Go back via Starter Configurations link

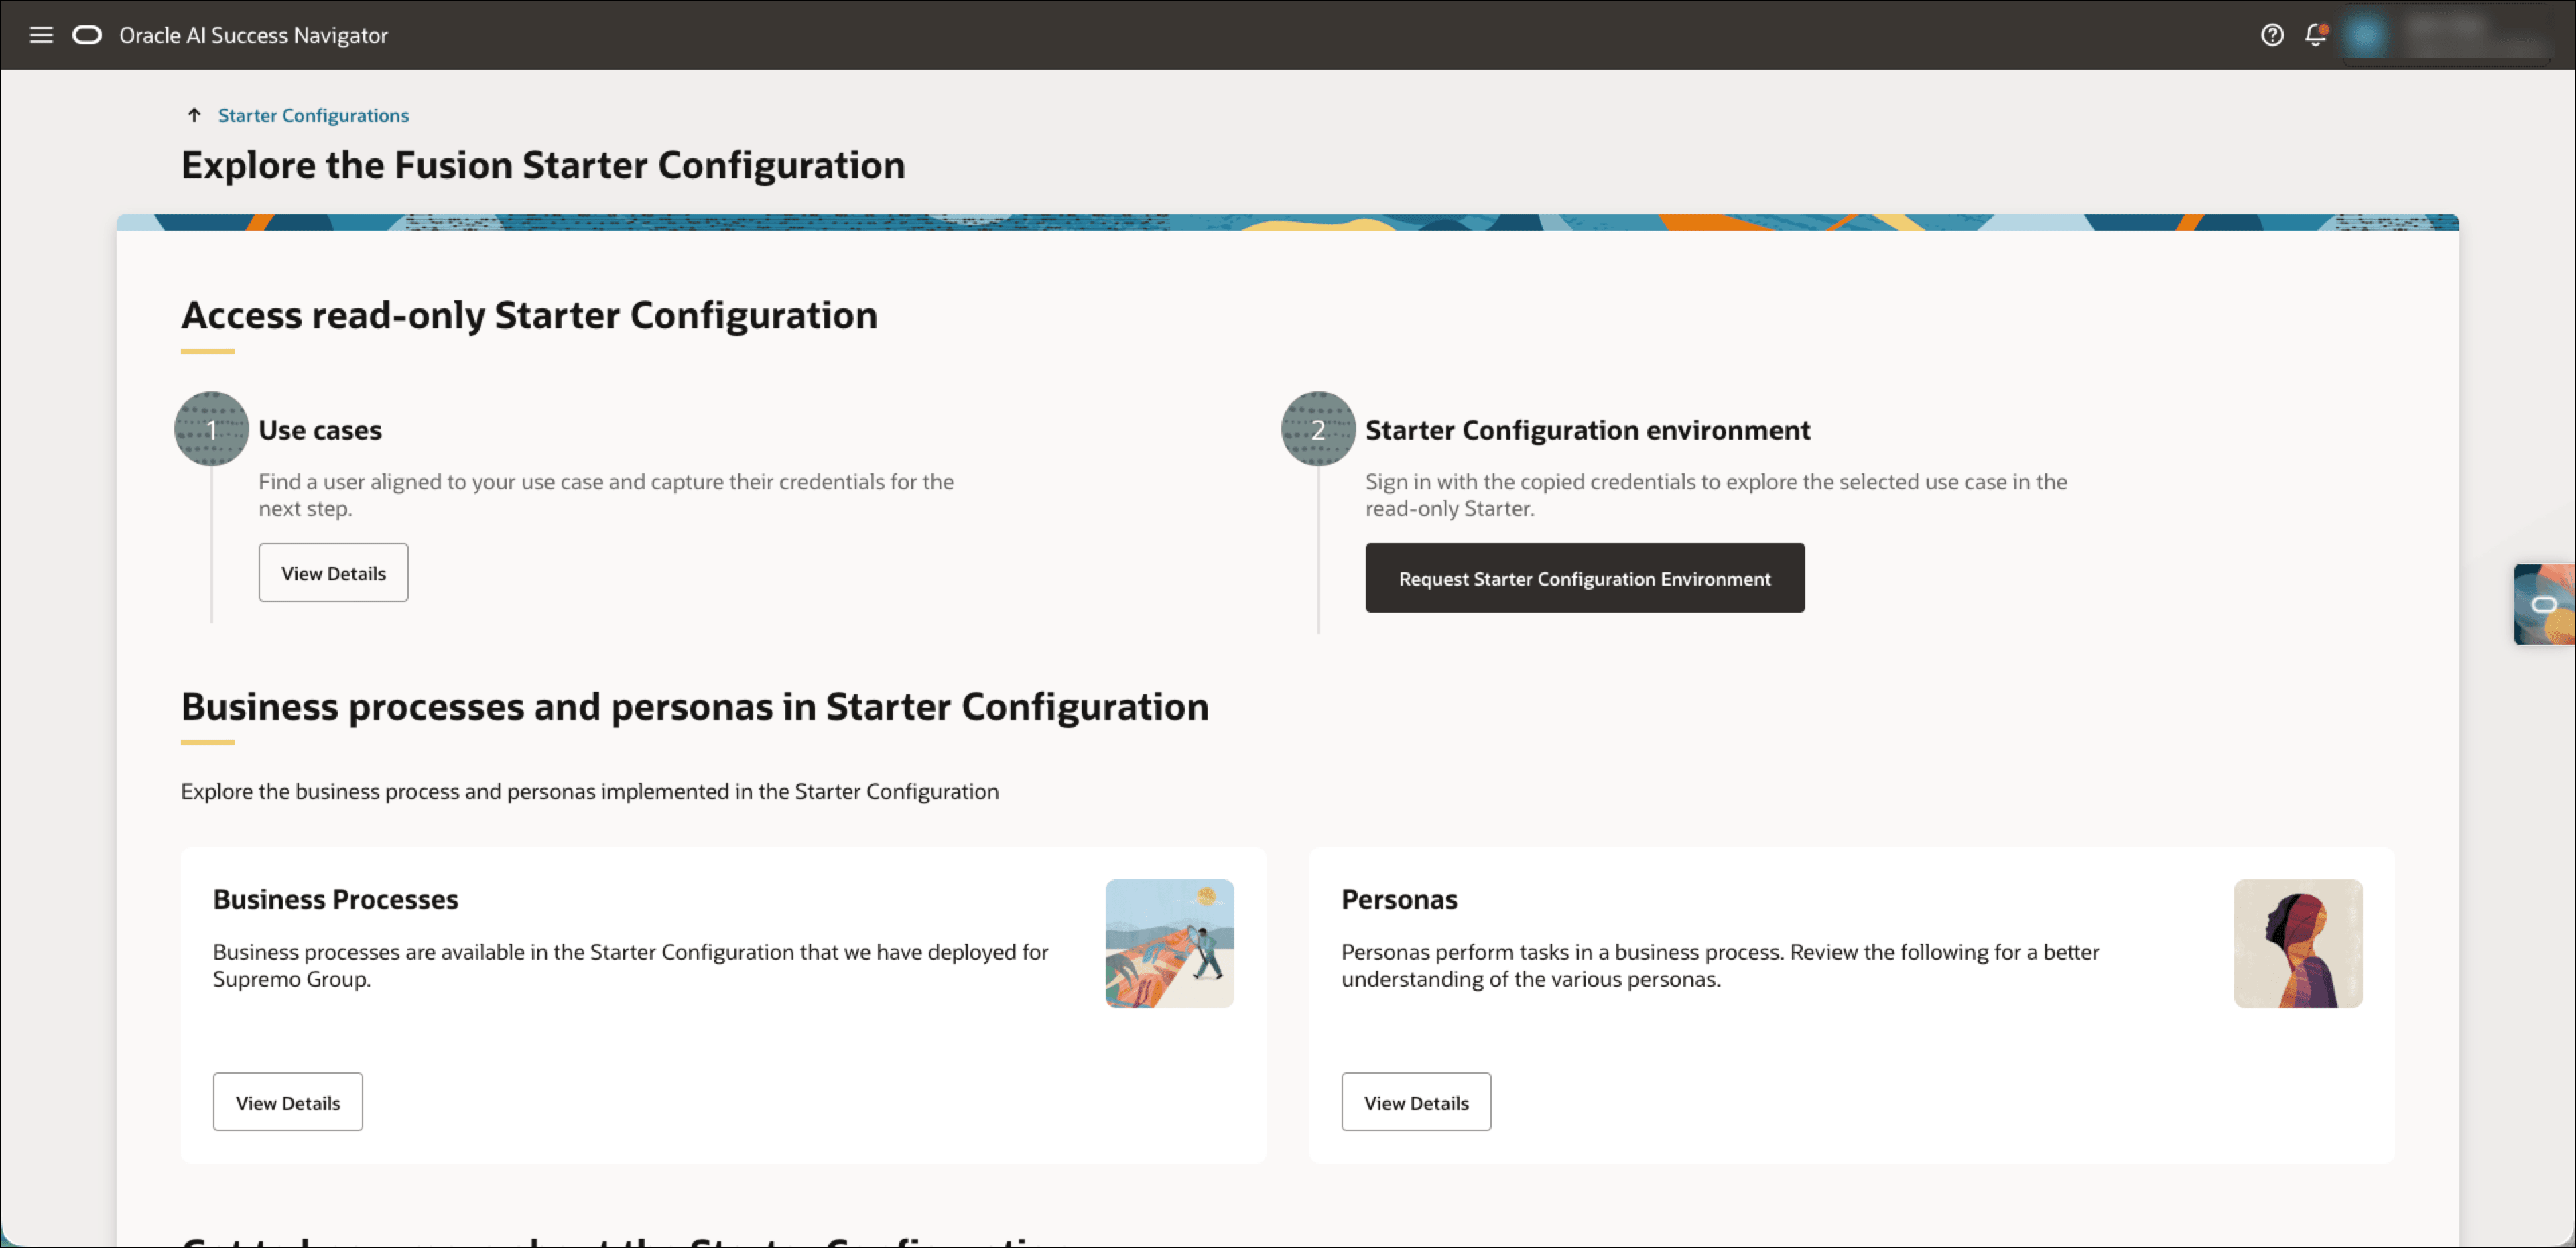[313, 115]
